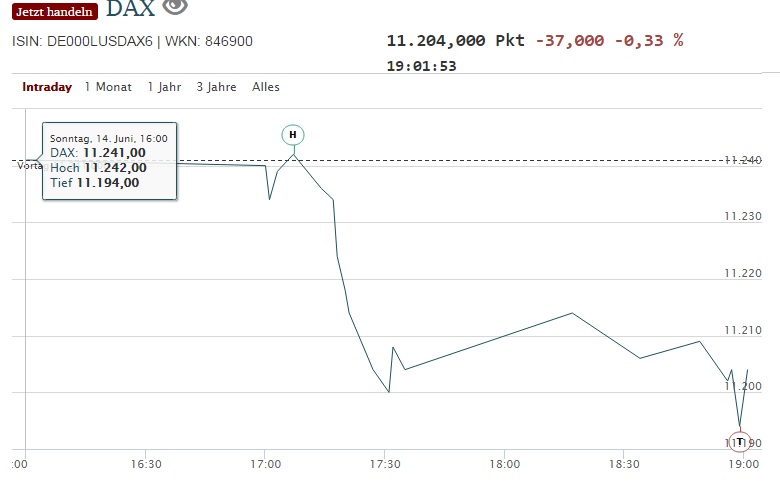Click the Tief 11.194,00 tooltip line

pyautogui.click(x=94, y=182)
